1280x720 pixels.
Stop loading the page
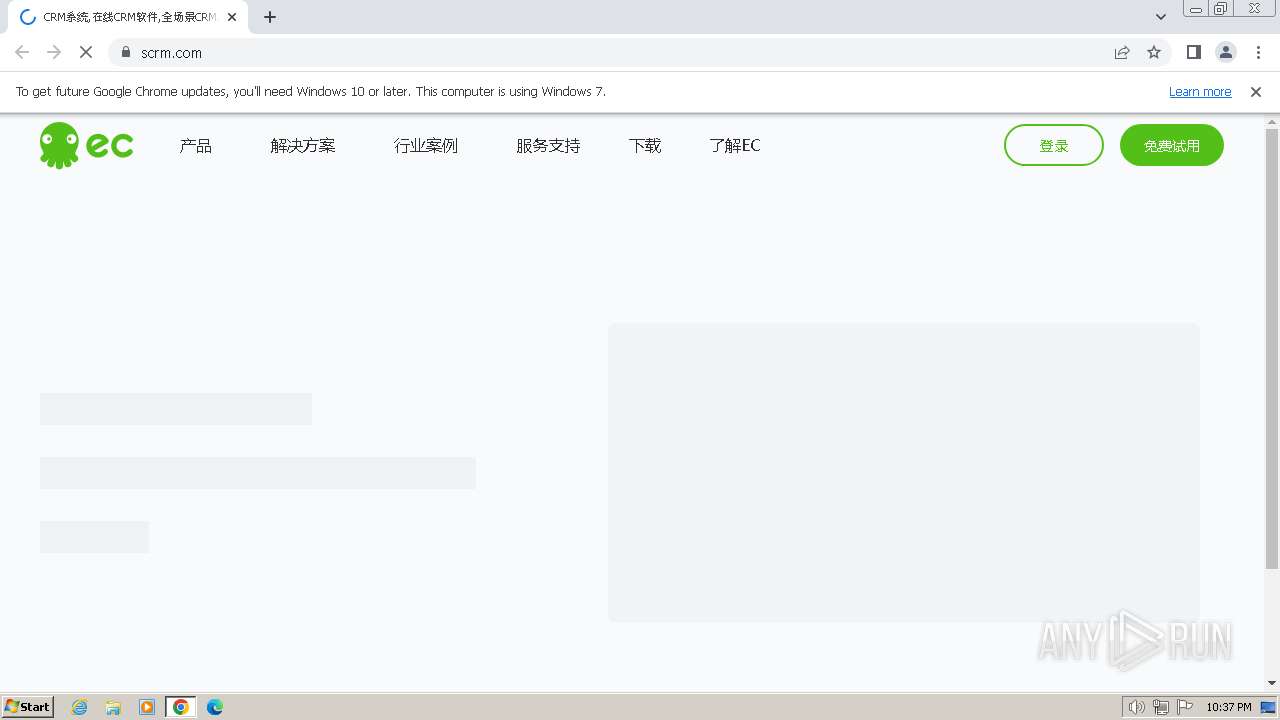pyautogui.click(x=85, y=52)
